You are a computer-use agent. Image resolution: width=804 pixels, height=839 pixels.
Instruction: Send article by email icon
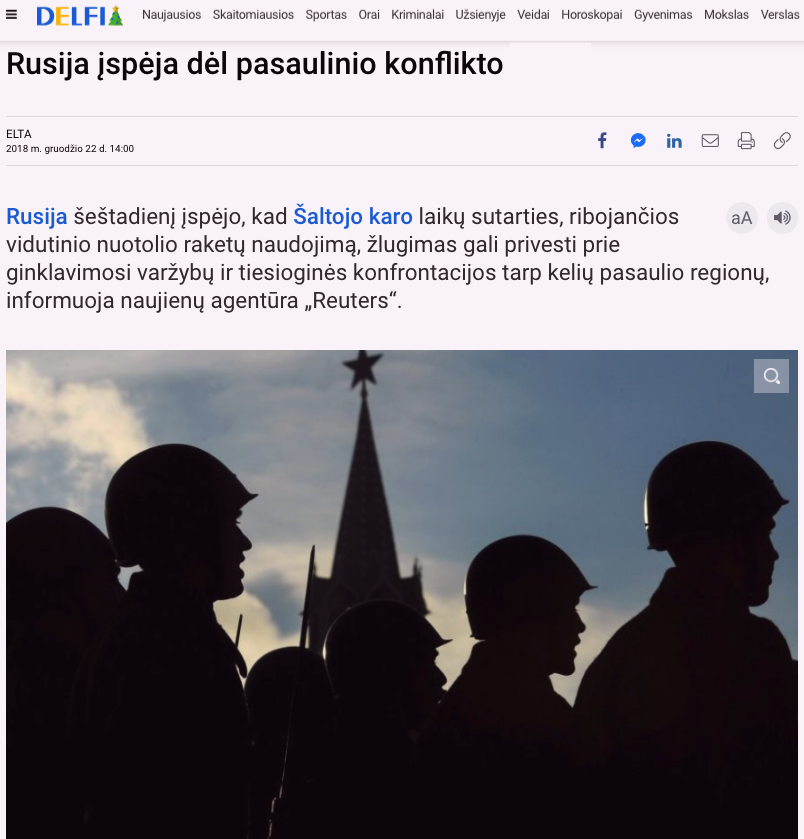[710, 141]
